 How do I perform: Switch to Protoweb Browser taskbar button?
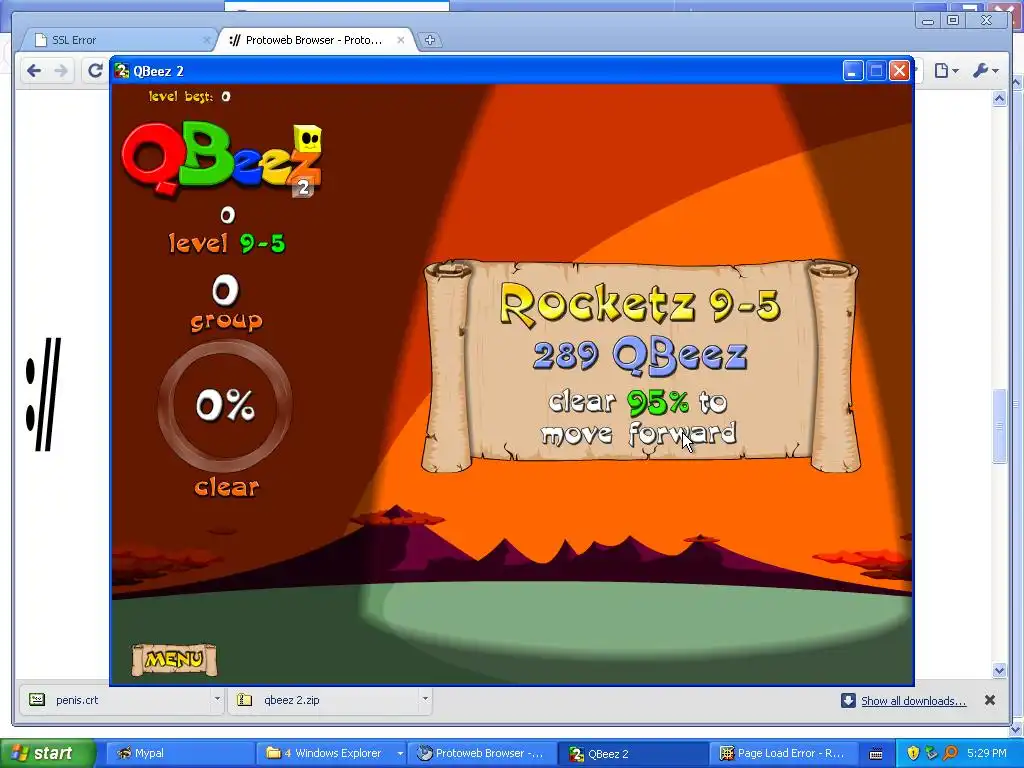tap(483, 753)
